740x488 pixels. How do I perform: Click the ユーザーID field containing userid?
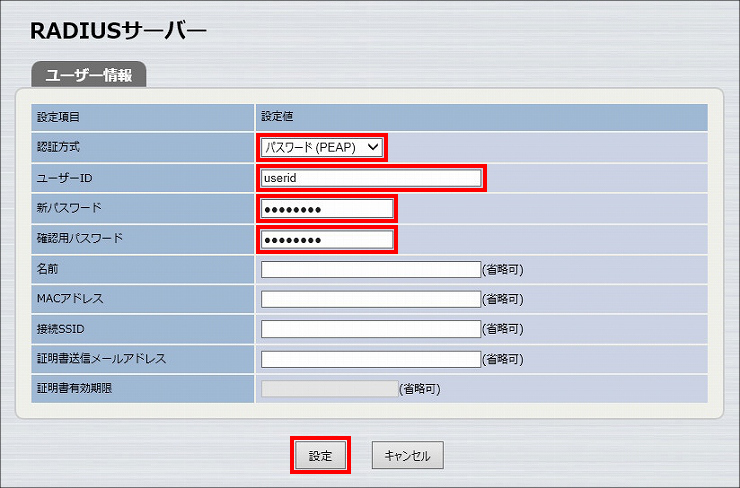tap(371, 178)
